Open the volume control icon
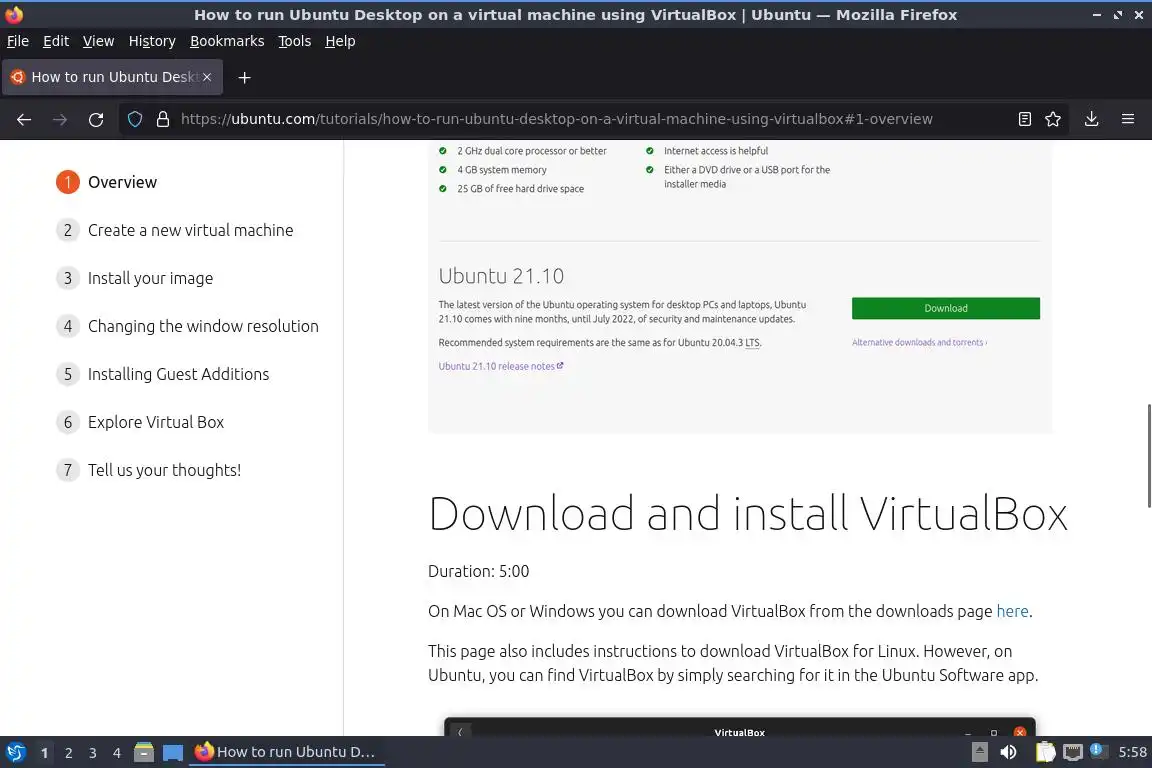Image resolution: width=1152 pixels, height=768 pixels. [1009, 752]
